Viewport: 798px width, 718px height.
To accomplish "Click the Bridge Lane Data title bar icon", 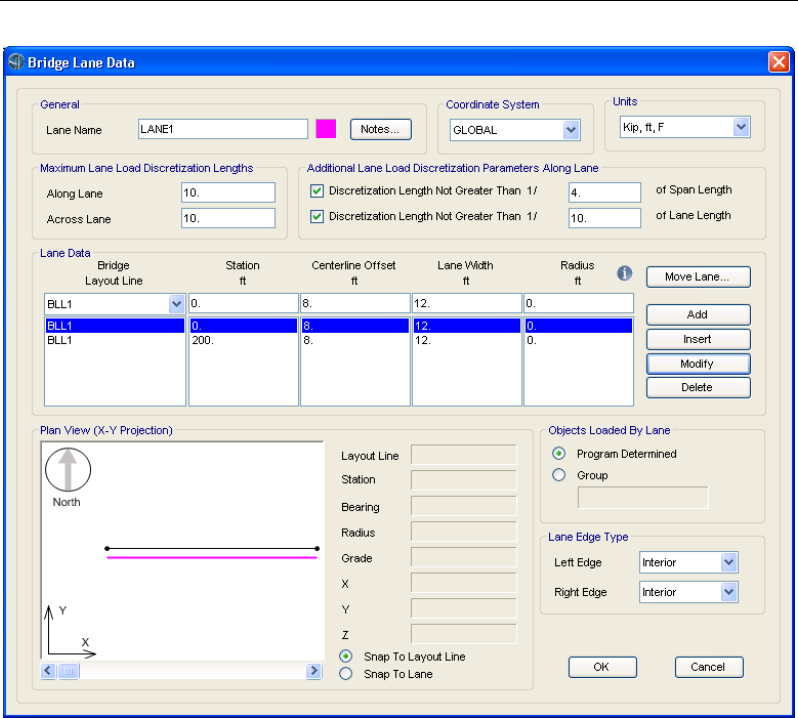I will coord(15,63).
